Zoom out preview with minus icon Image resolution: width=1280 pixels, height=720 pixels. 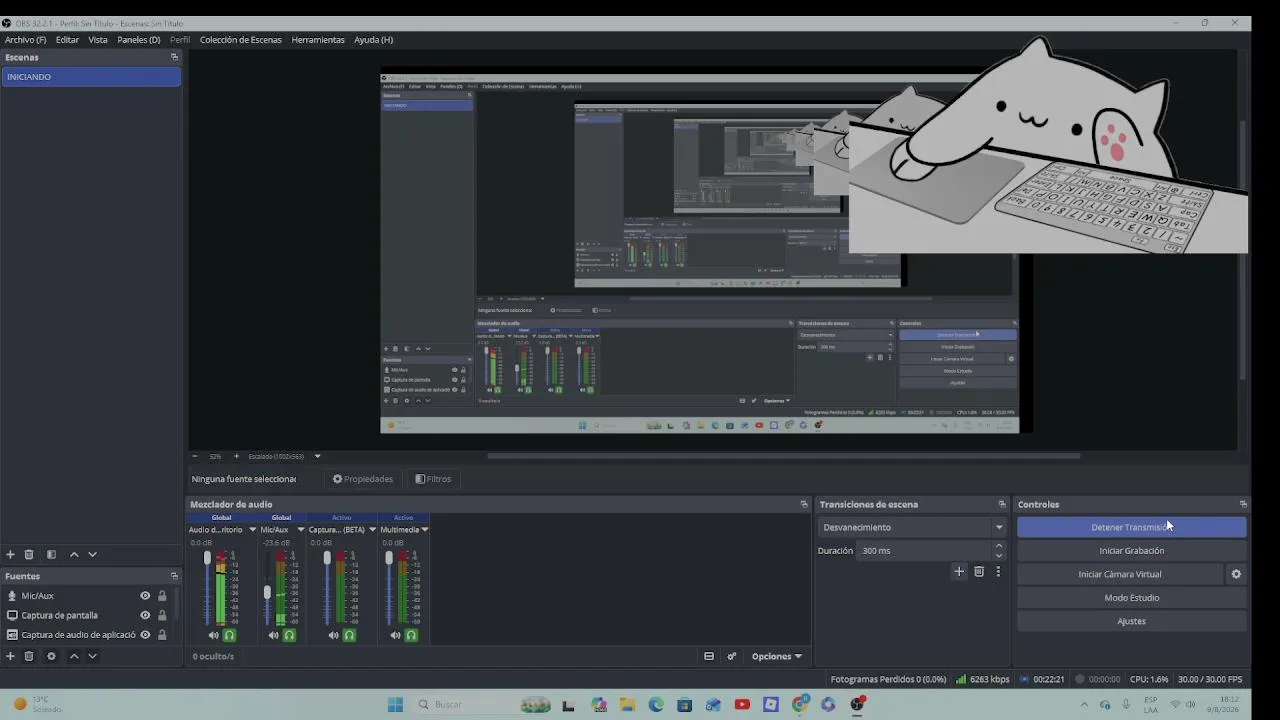[x=194, y=456]
